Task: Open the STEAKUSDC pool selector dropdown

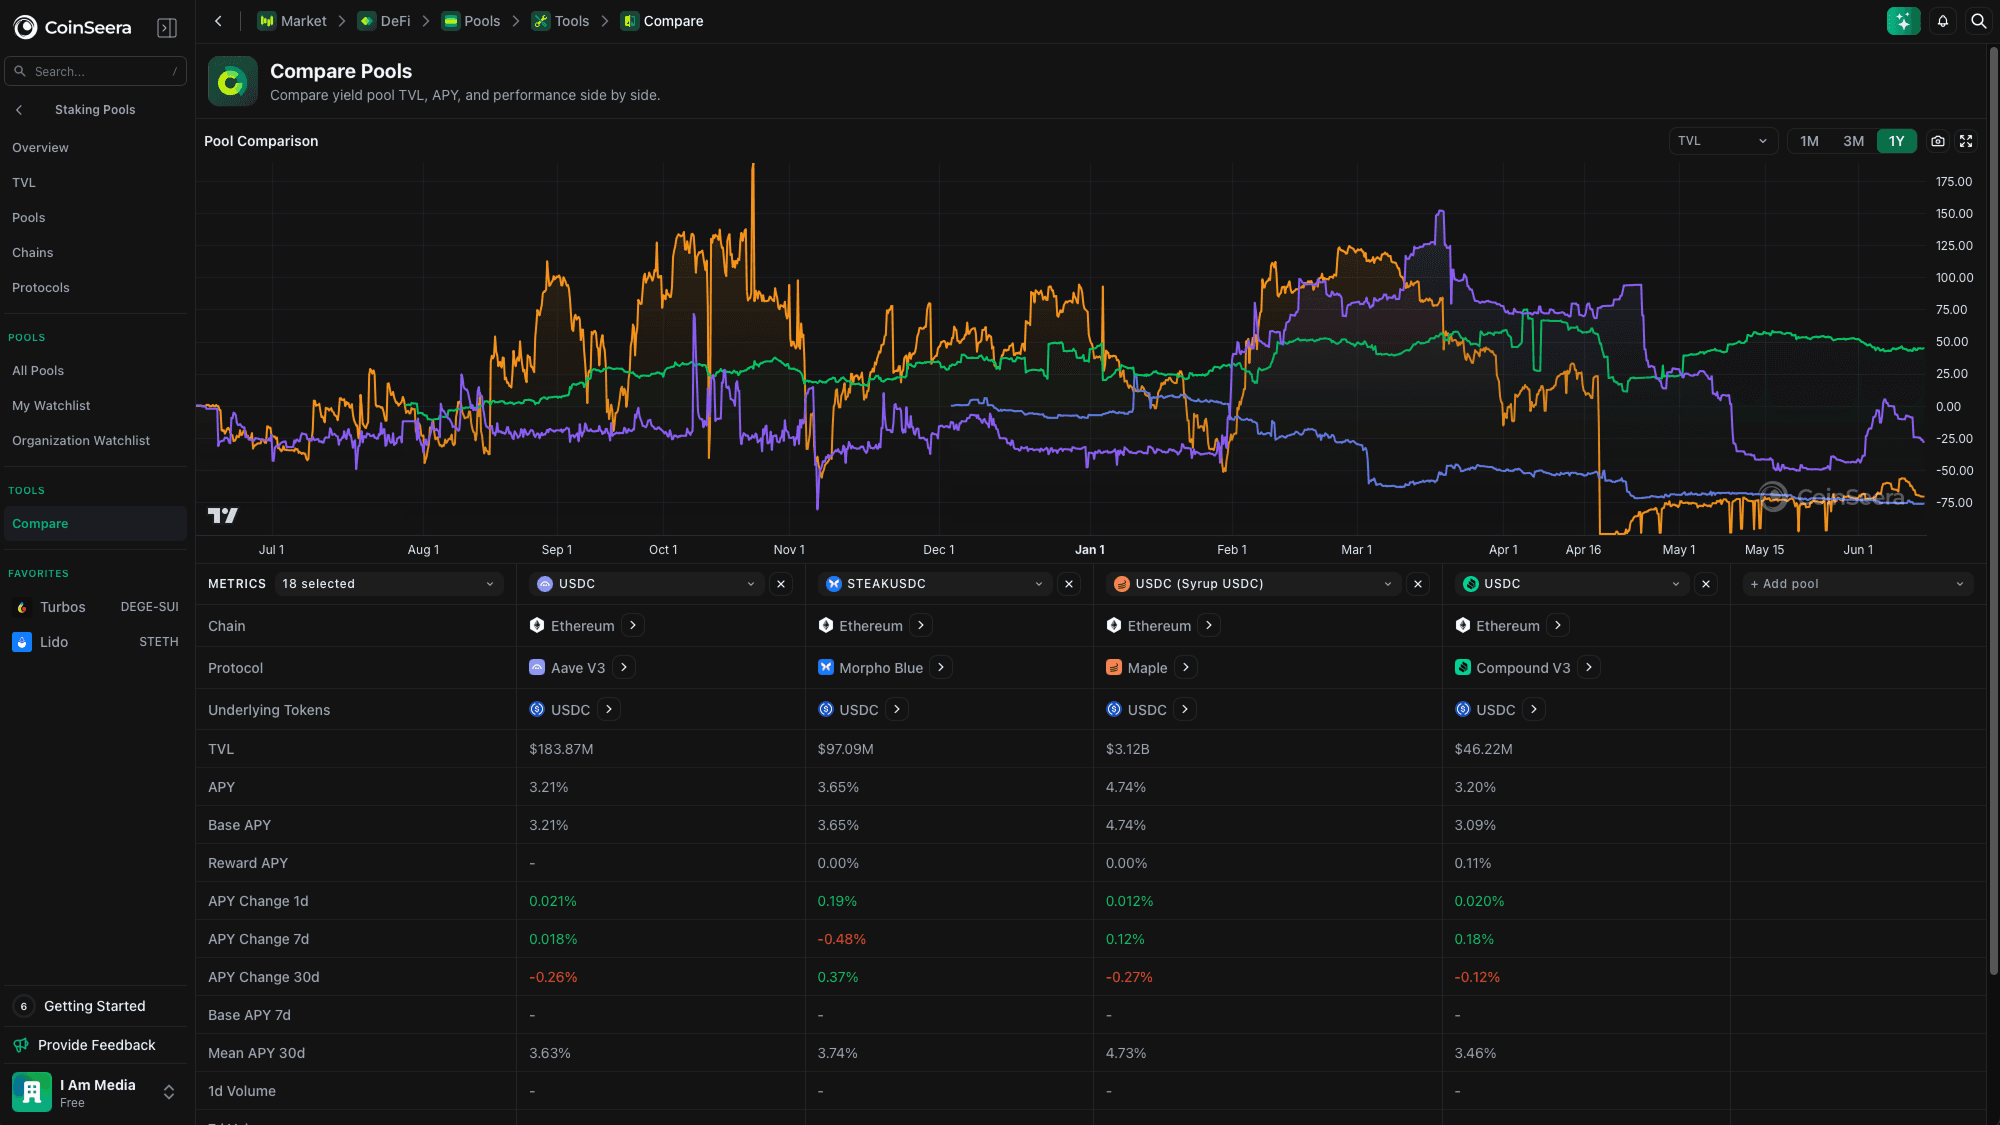Action: (935, 584)
